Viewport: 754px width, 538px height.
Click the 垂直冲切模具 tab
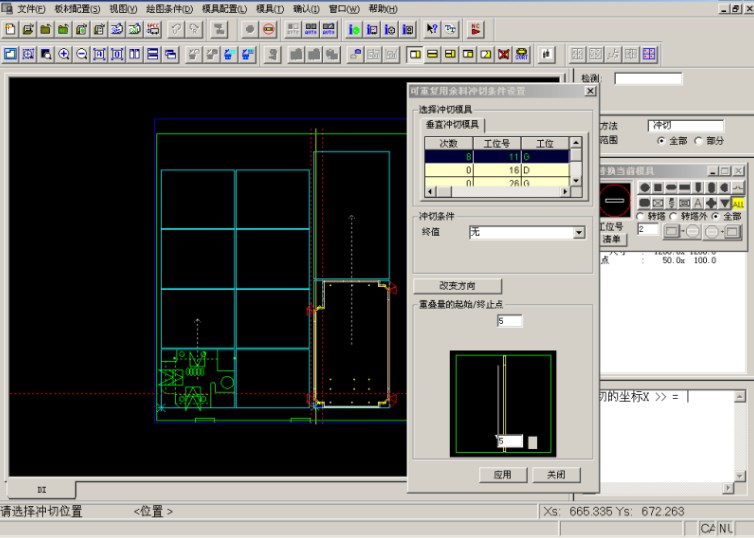(x=453, y=124)
